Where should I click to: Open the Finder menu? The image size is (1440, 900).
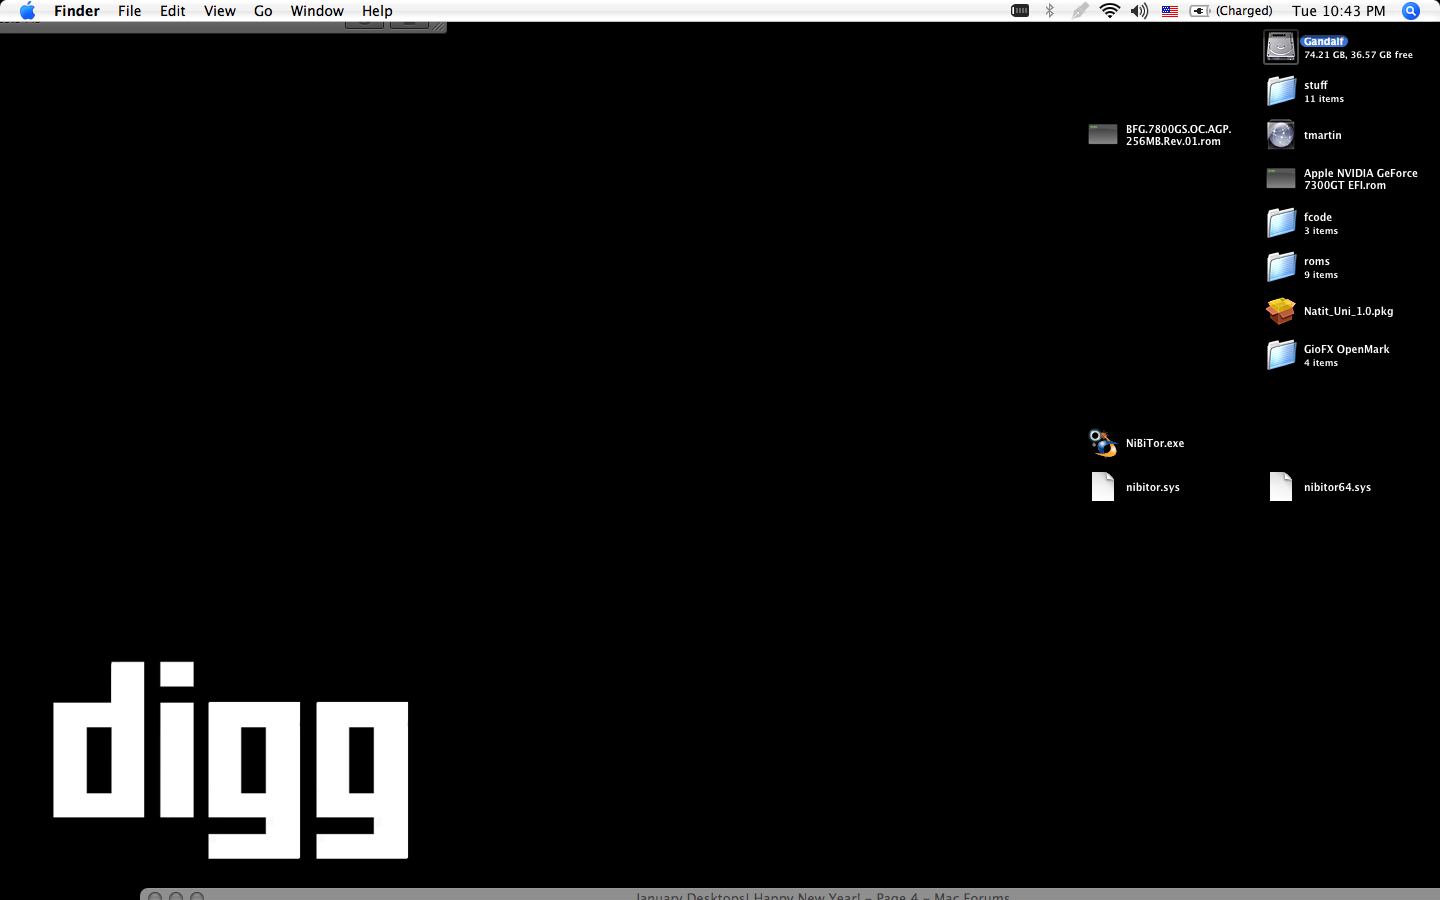(x=77, y=11)
